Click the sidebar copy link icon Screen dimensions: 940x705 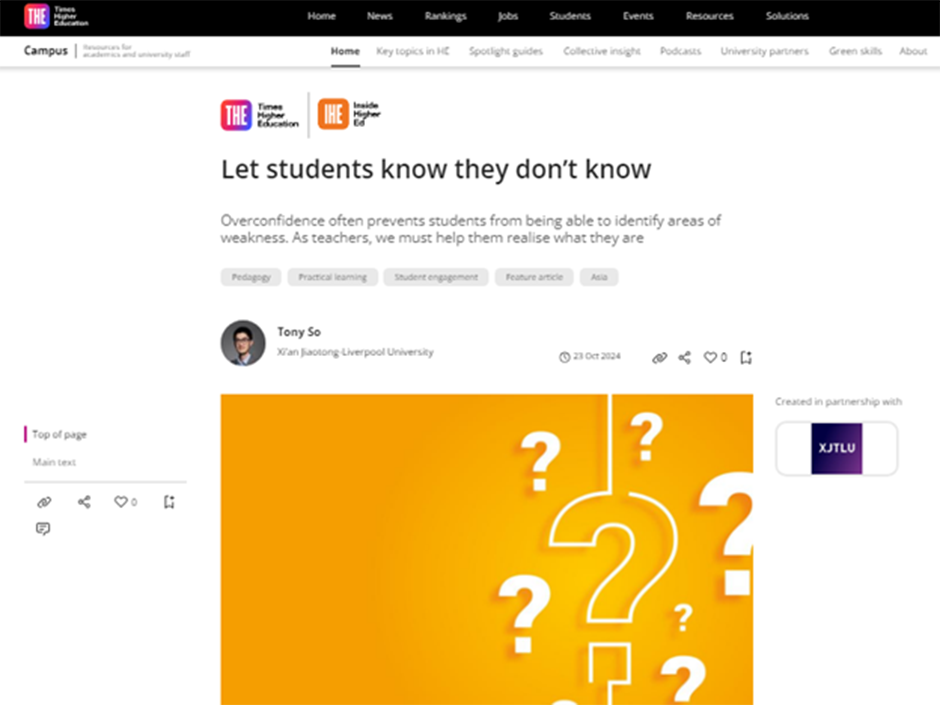[x=43, y=502]
